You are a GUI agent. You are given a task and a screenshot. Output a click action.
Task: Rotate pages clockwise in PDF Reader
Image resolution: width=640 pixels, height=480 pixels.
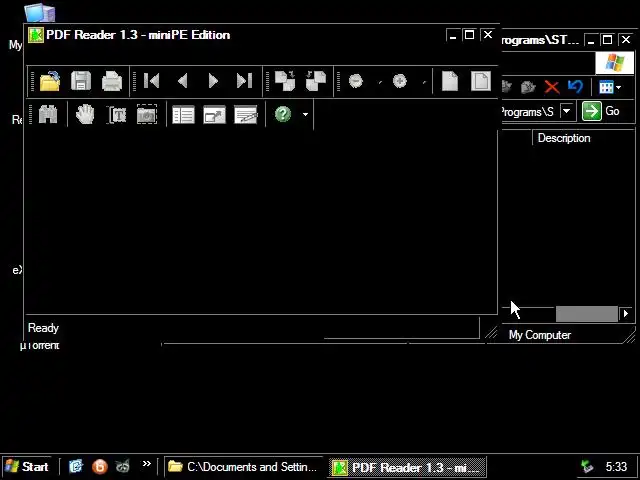pos(285,81)
